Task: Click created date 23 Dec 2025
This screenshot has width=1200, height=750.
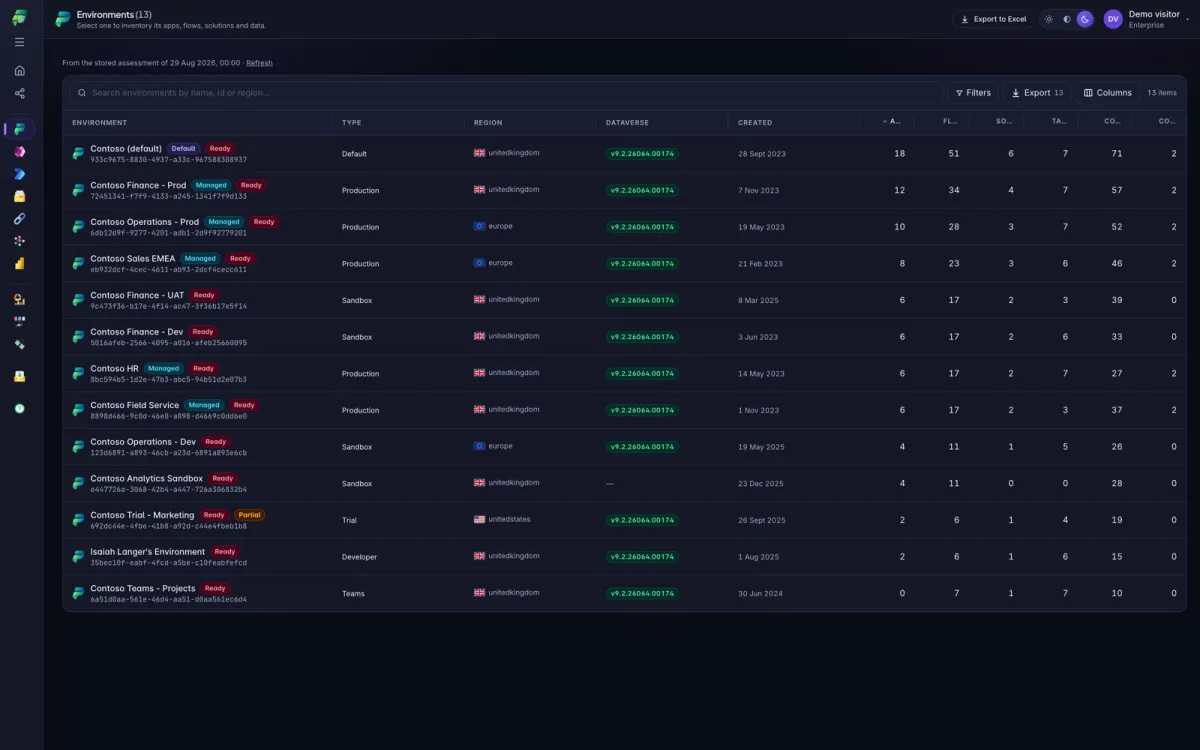Action: [x=761, y=484]
